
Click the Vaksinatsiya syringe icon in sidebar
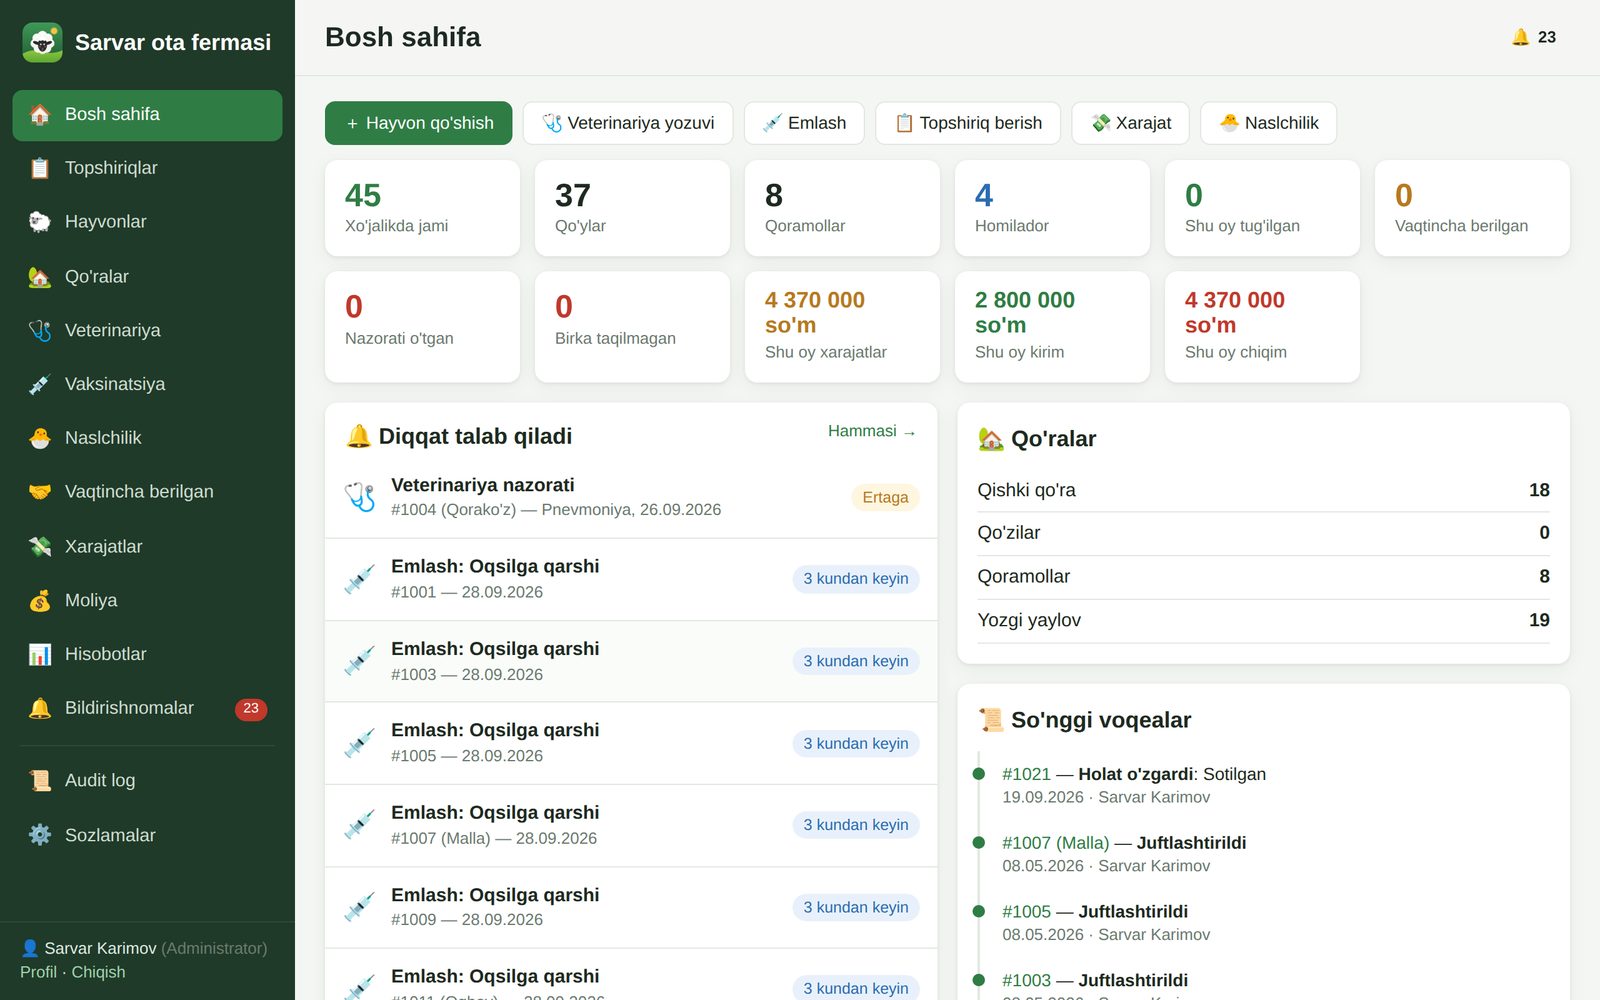click(x=40, y=384)
